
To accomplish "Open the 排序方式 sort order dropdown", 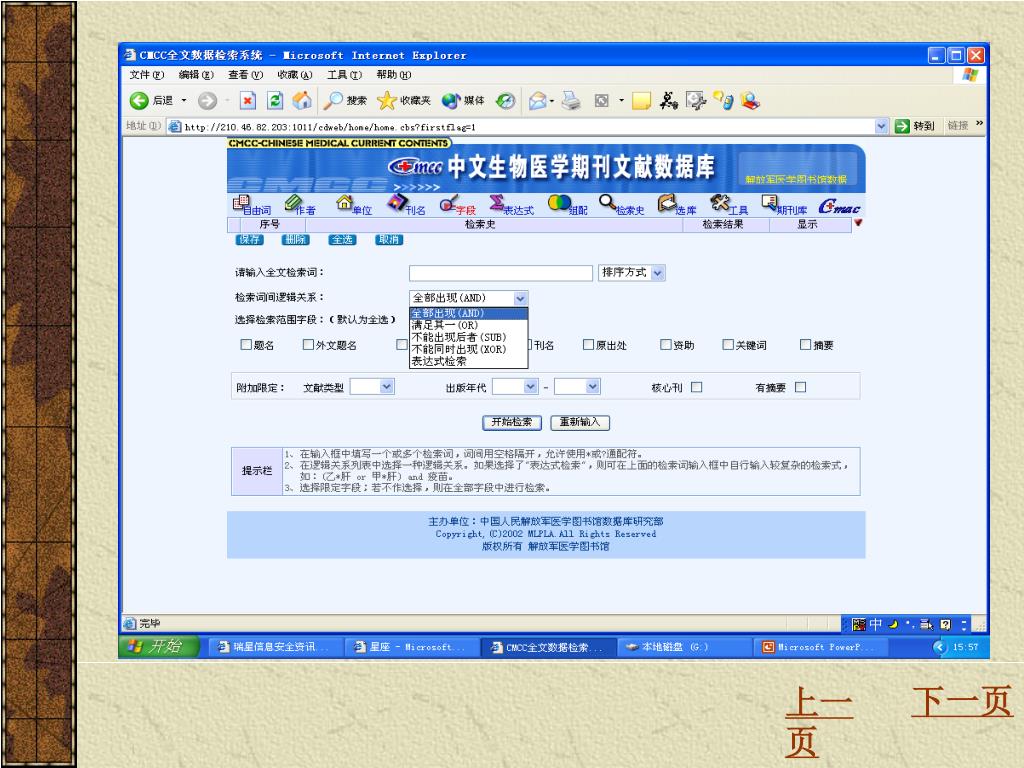I will click(632, 272).
